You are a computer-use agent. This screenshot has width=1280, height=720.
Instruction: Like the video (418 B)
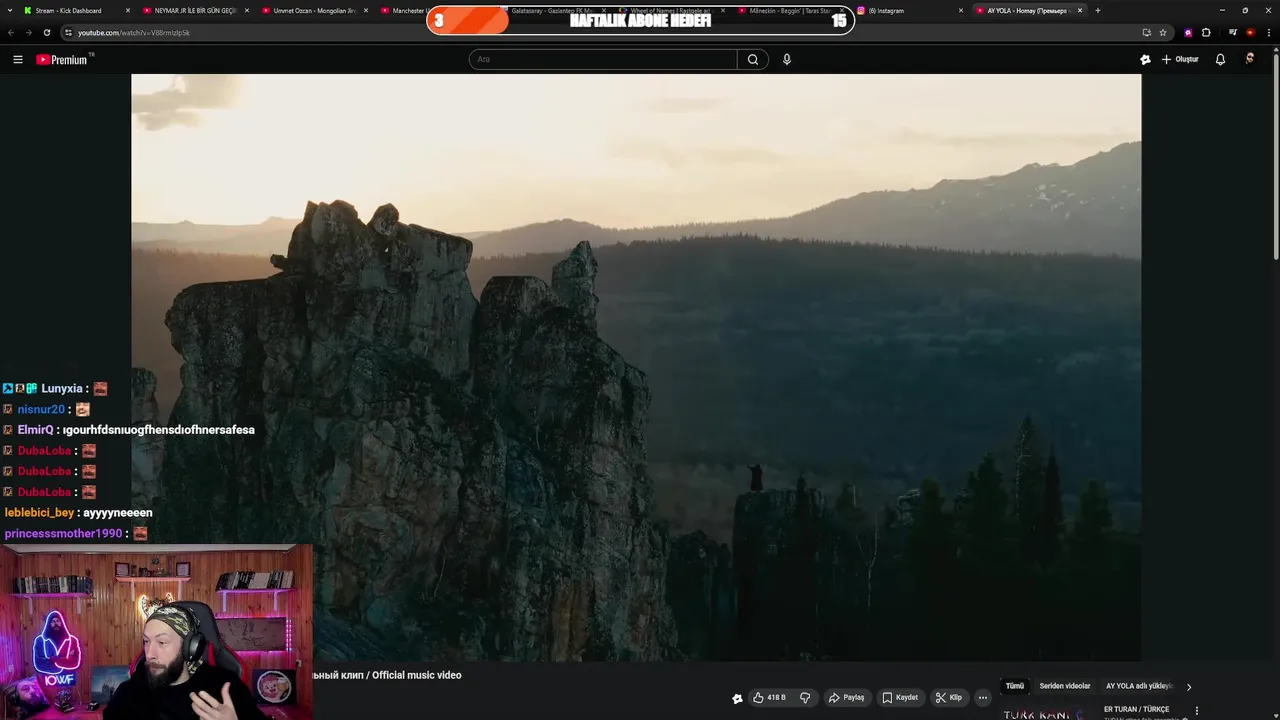[x=770, y=698]
